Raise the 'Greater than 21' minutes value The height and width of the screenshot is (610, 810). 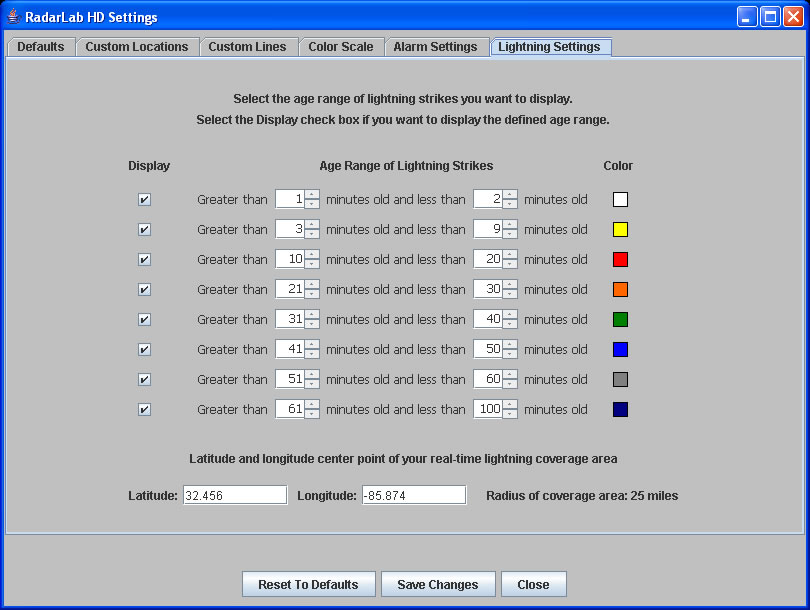point(312,285)
